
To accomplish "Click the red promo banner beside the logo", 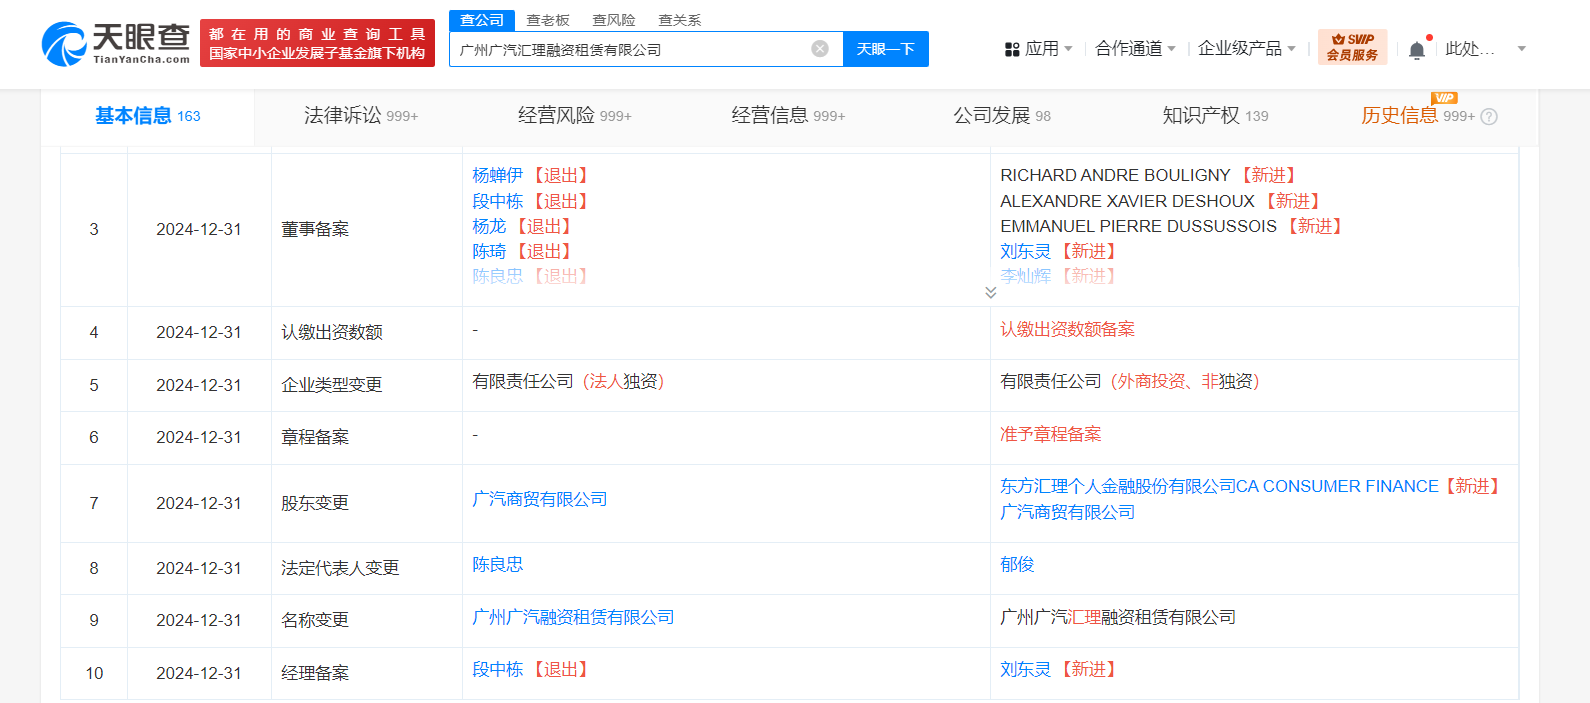I will (317, 43).
